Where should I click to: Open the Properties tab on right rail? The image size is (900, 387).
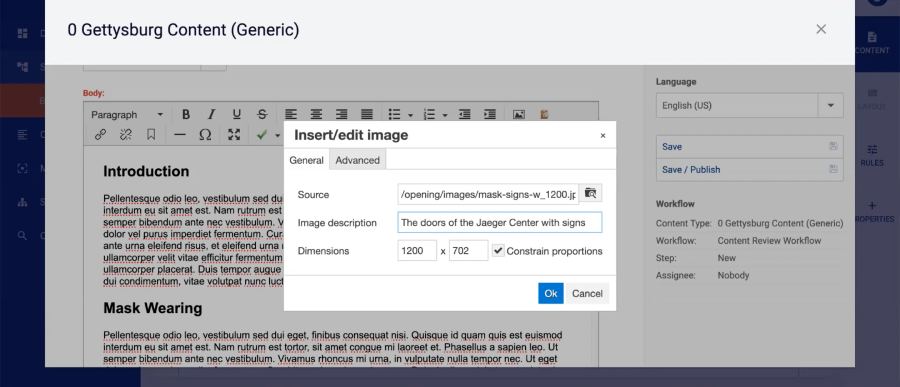(872, 211)
